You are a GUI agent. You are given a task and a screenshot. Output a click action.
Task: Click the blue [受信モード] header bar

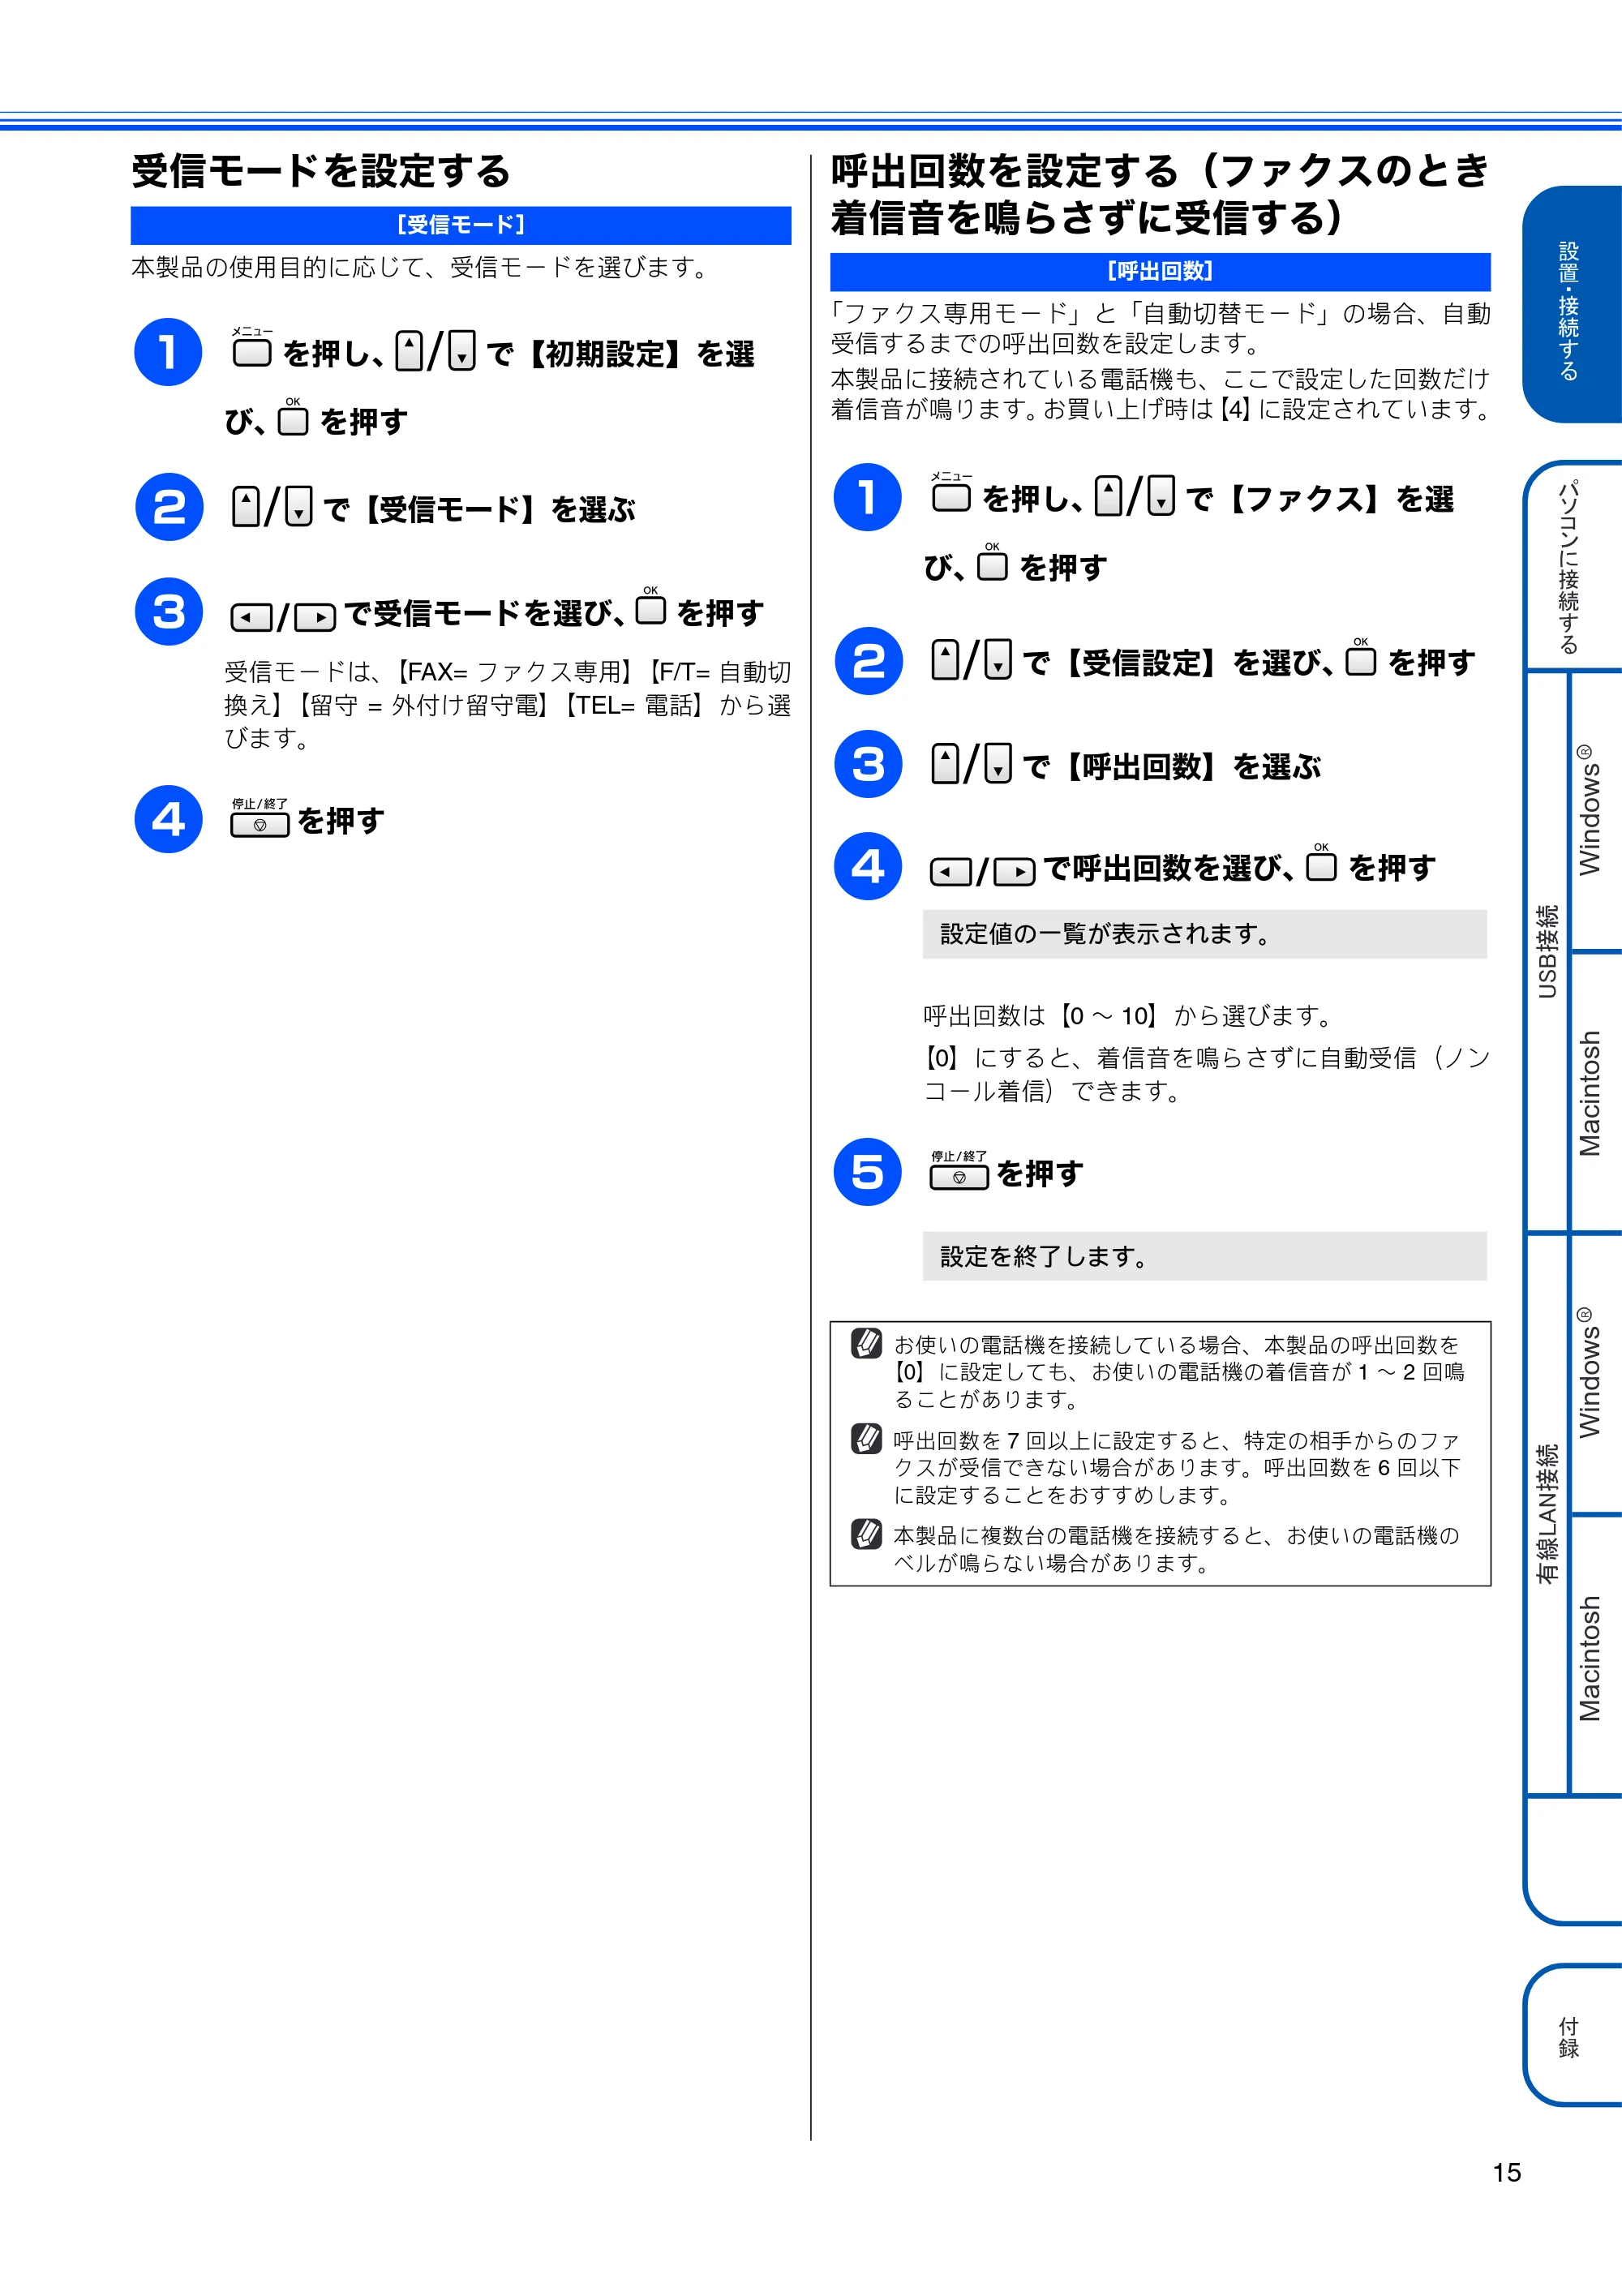pyautogui.click(x=461, y=225)
